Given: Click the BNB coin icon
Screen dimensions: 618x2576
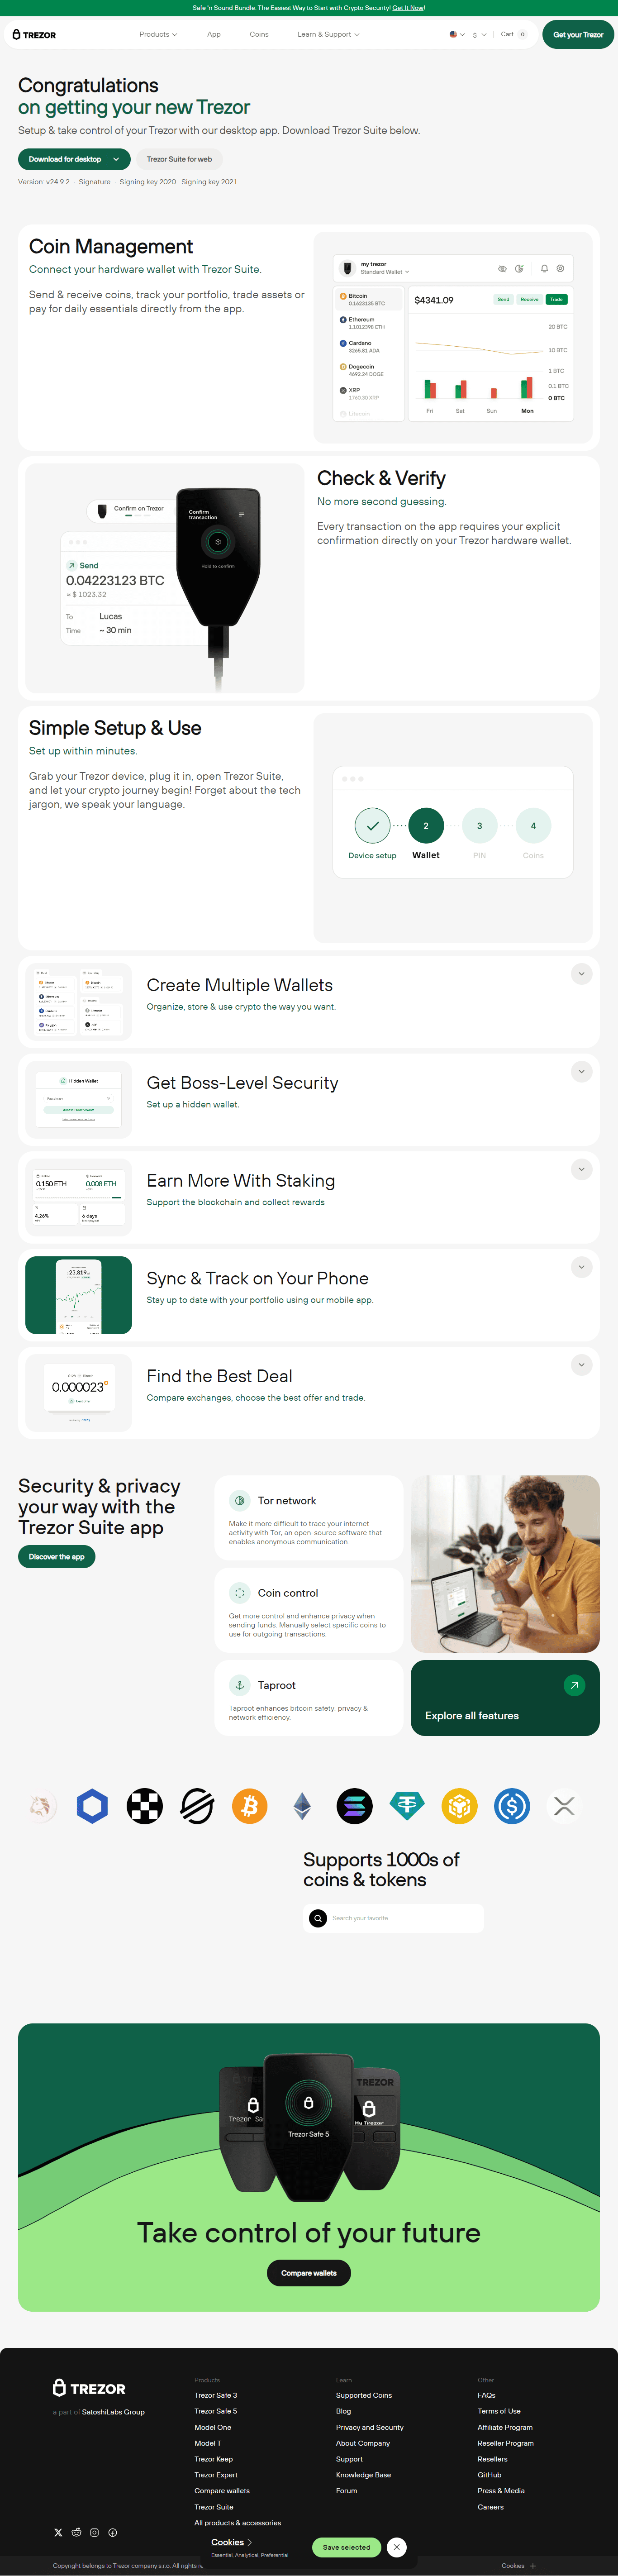Looking at the screenshot, I should point(460,1806).
